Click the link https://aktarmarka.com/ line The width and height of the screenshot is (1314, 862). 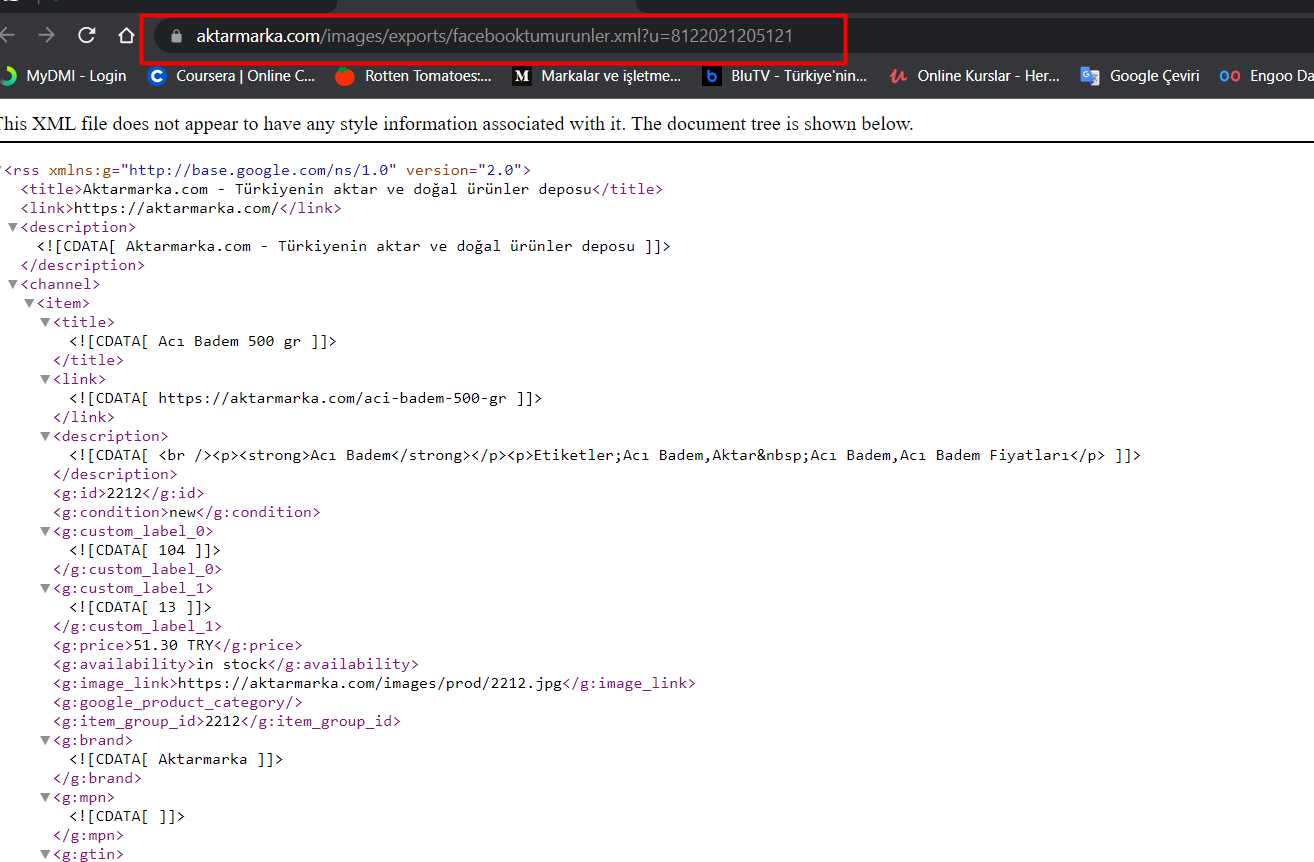[181, 208]
